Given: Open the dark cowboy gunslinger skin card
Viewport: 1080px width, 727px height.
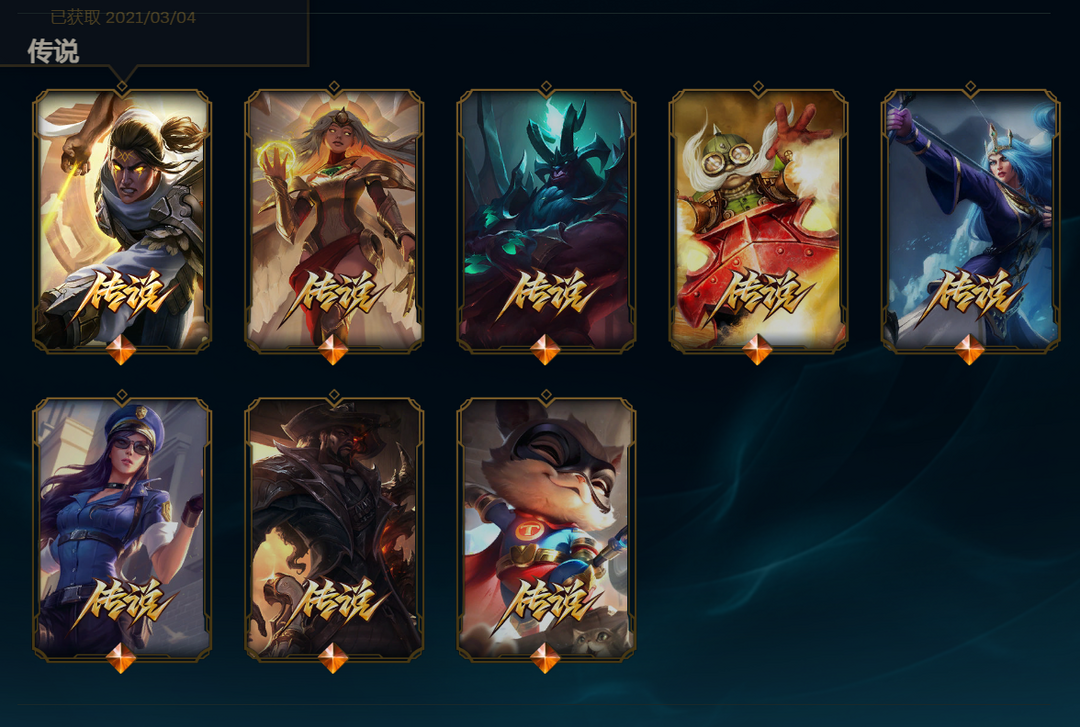Looking at the screenshot, I should (334, 529).
